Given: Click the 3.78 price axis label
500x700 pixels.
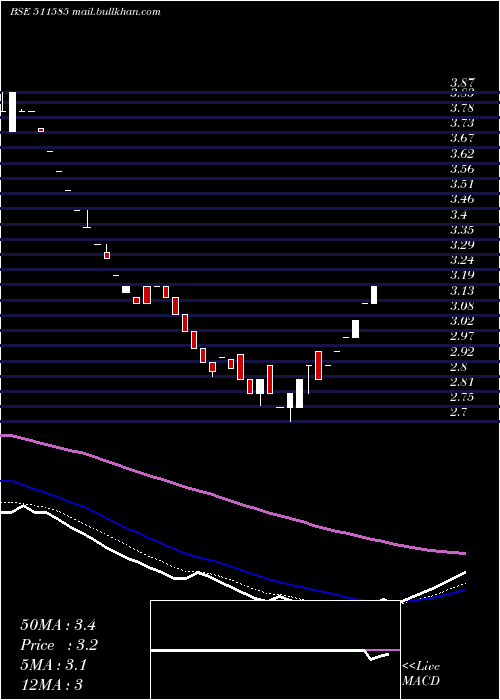Looking at the screenshot, I should [462, 108].
